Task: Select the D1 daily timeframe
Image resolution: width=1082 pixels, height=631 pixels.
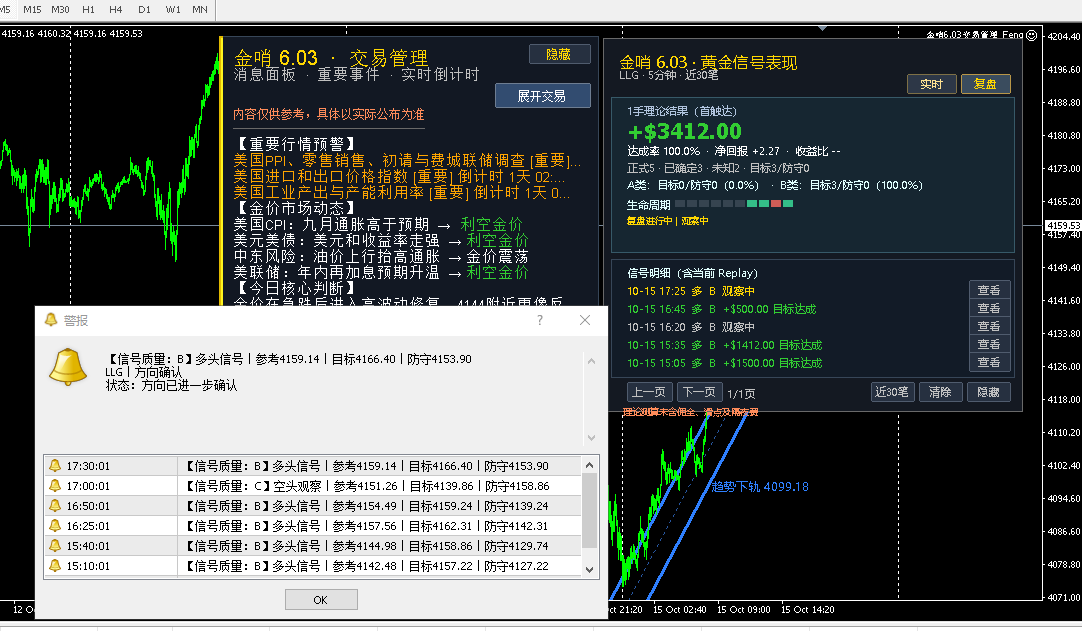Action: pos(144,10)
